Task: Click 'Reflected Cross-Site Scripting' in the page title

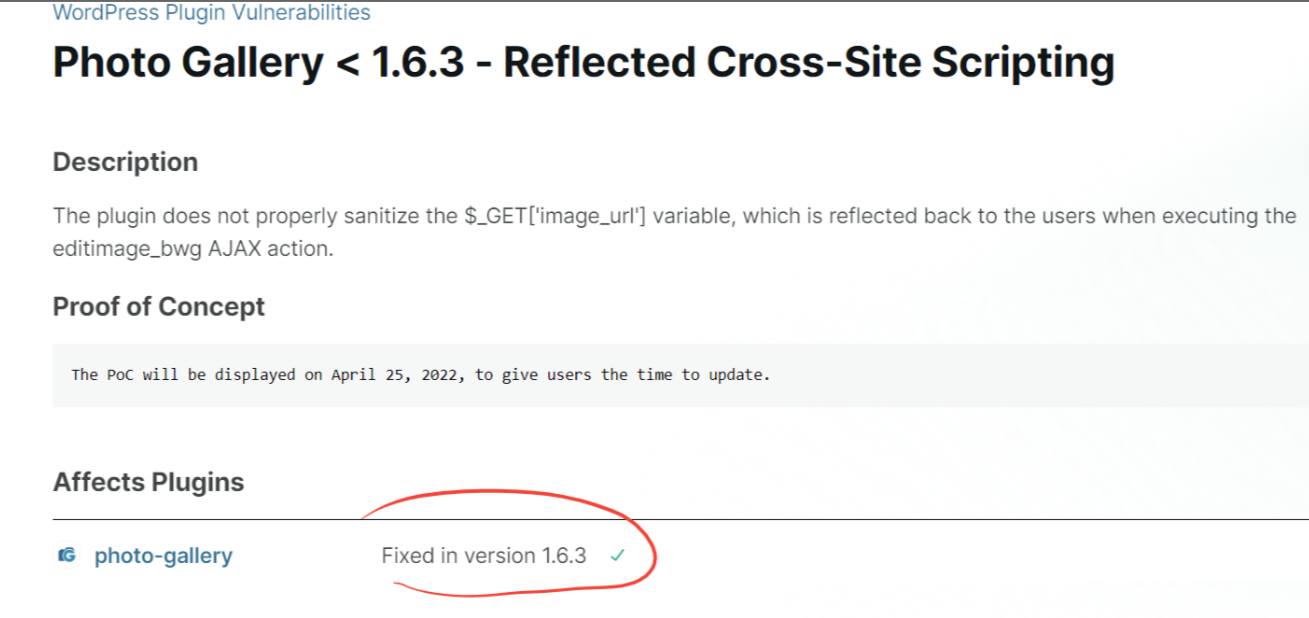Action: (x=808, y=63)
